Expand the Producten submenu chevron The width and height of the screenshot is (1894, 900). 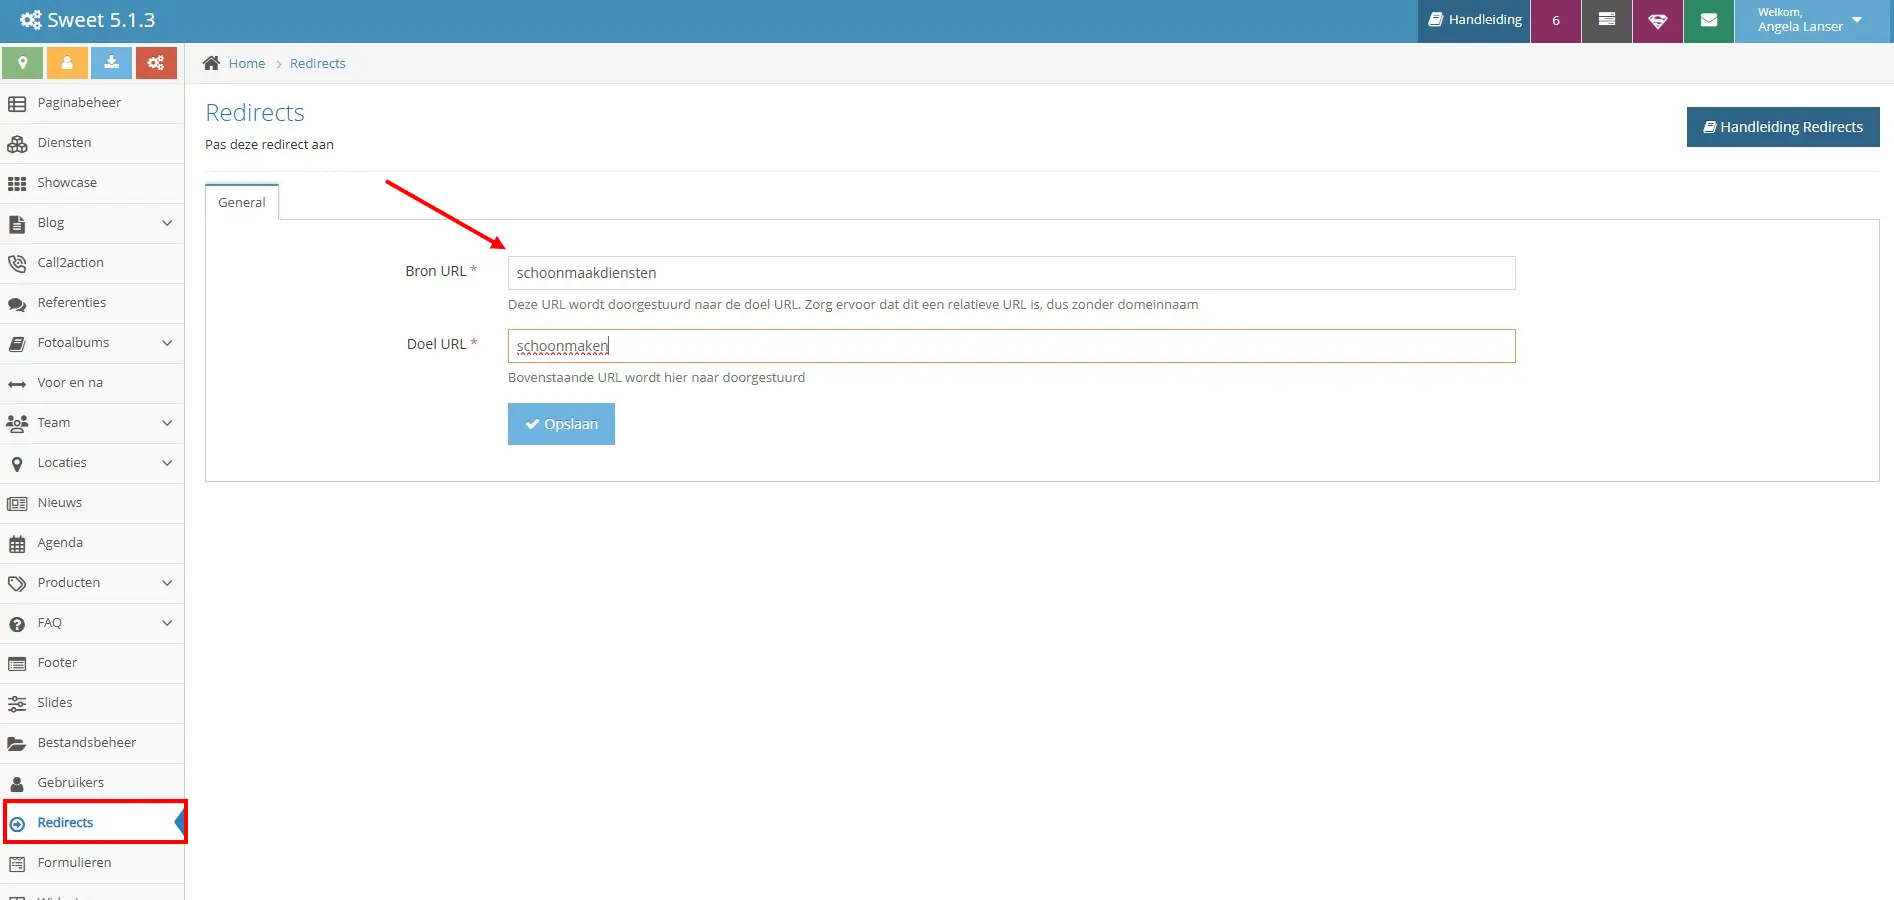tap(167, 583)
